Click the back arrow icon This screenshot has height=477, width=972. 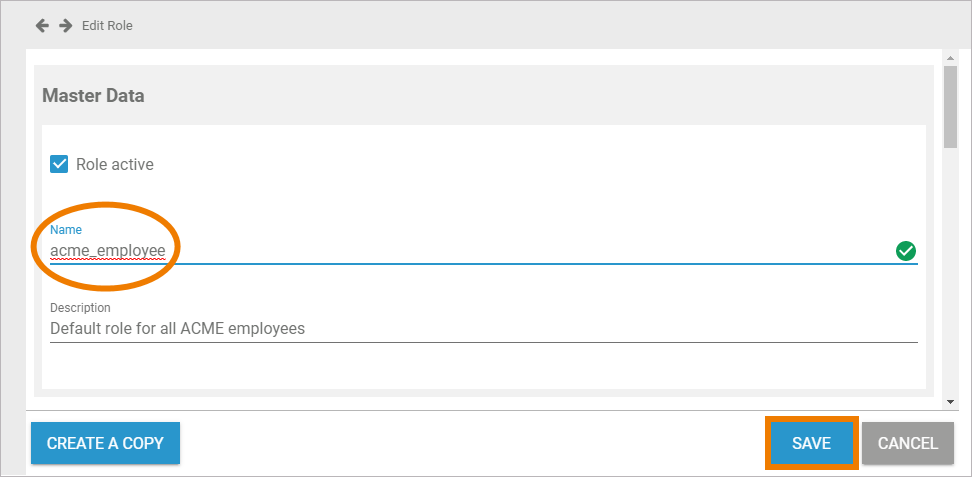(x=42, y=25)
